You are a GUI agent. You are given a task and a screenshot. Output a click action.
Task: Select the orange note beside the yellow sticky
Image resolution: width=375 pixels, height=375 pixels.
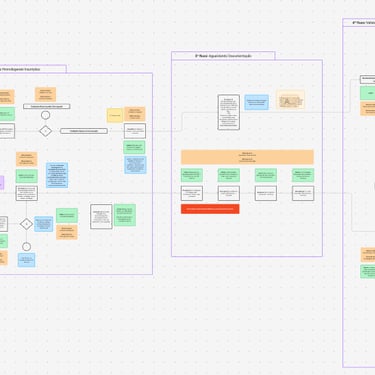135,114
